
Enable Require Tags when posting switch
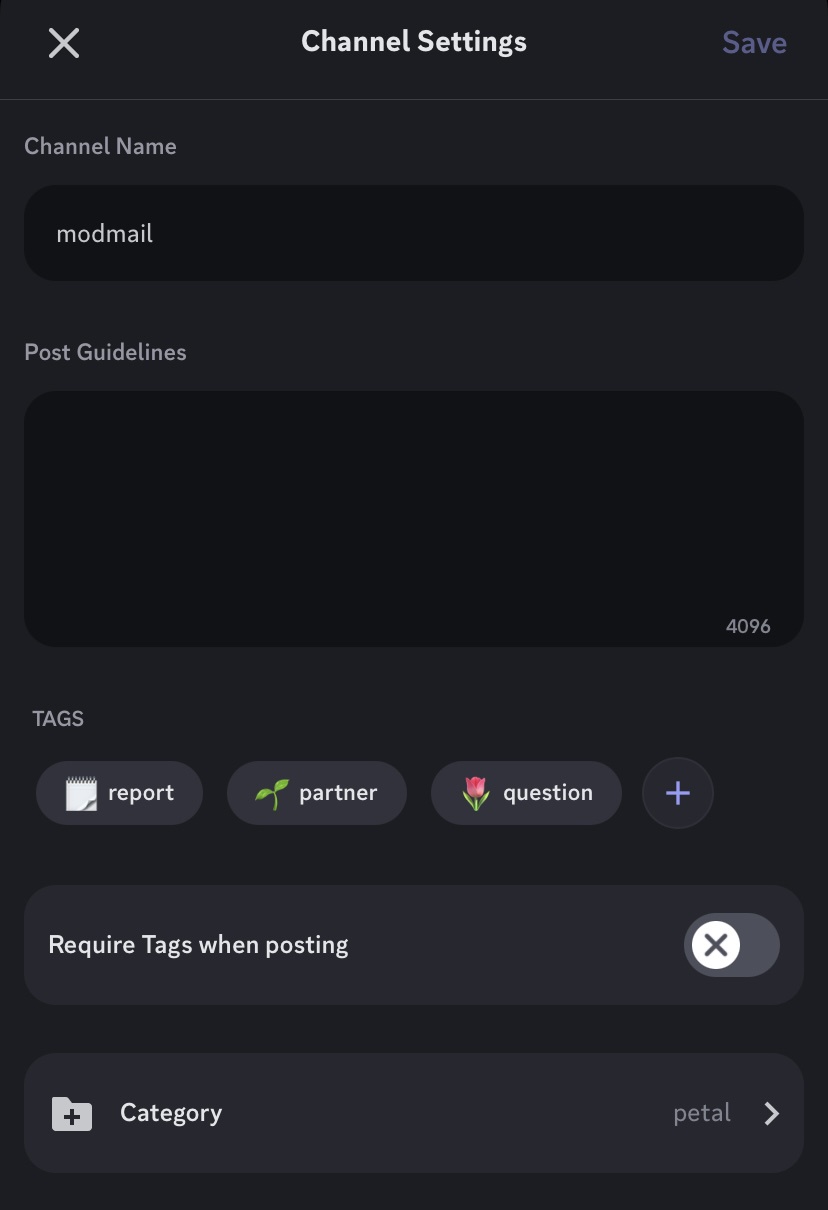[x=731, y=945]
